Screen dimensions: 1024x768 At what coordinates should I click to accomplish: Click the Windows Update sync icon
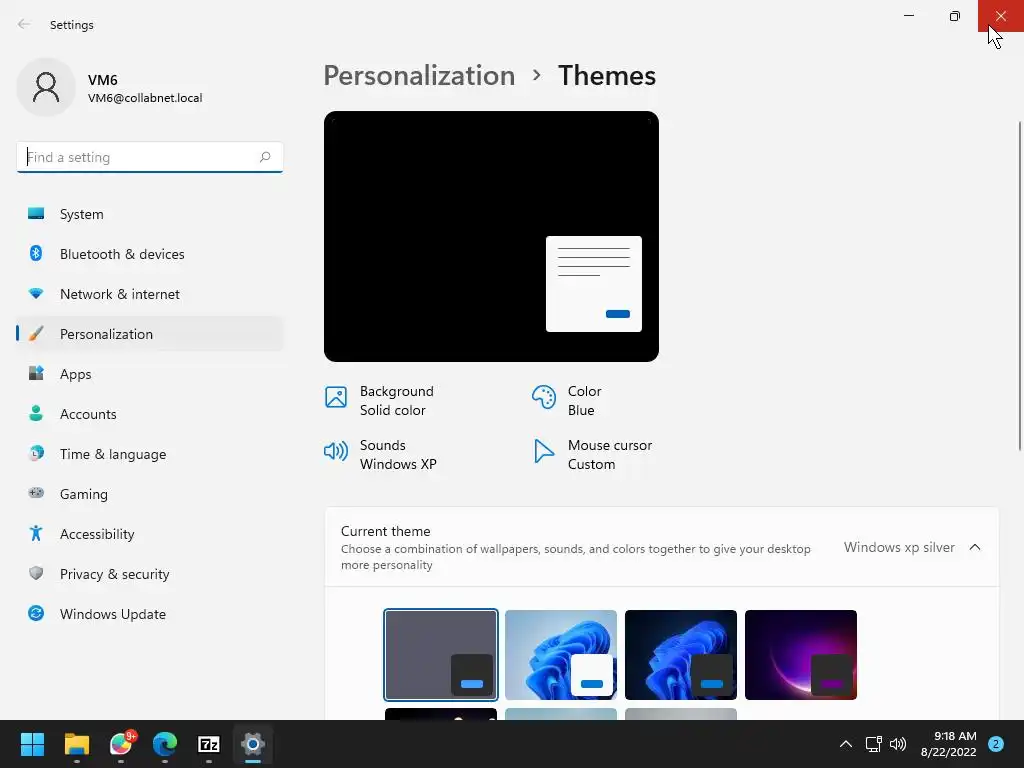(x=36, y=613)
